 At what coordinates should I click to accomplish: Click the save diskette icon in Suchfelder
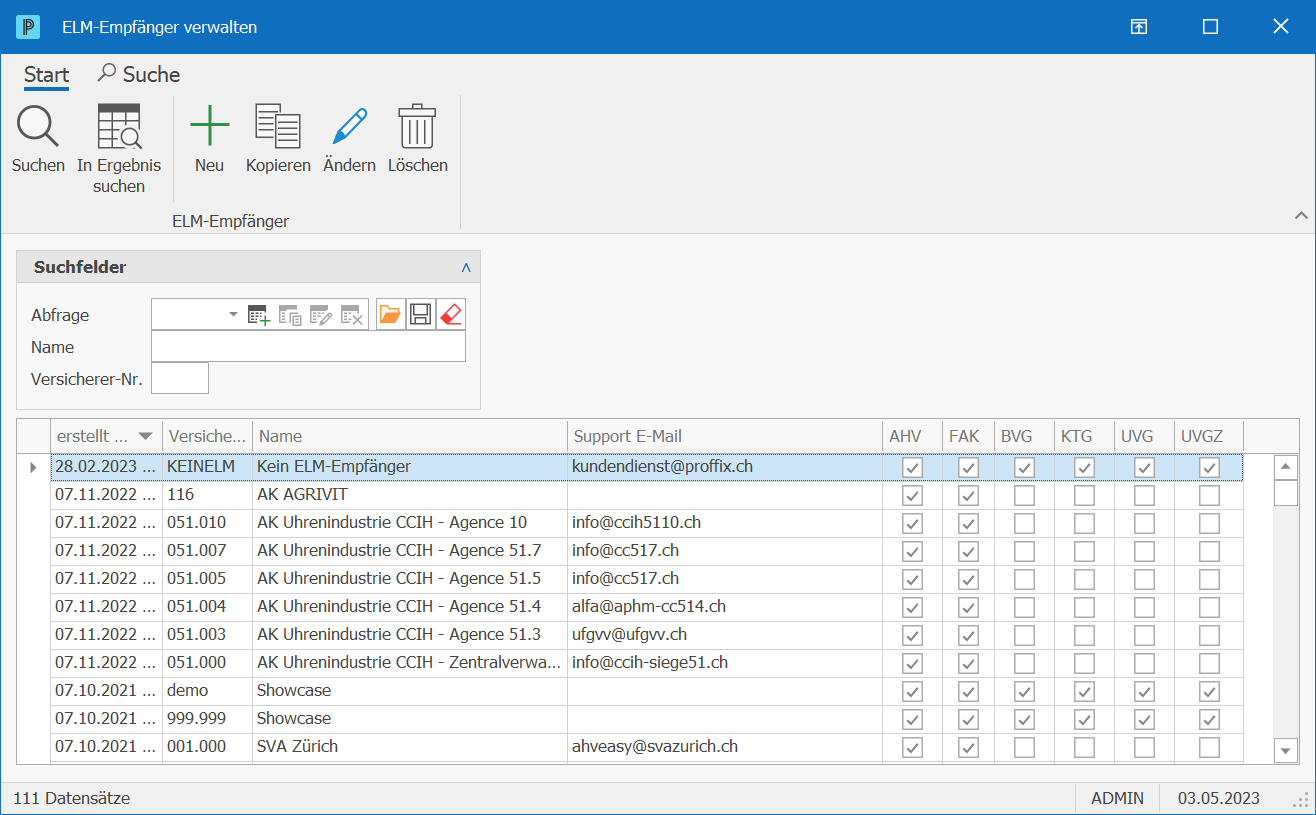420,315
